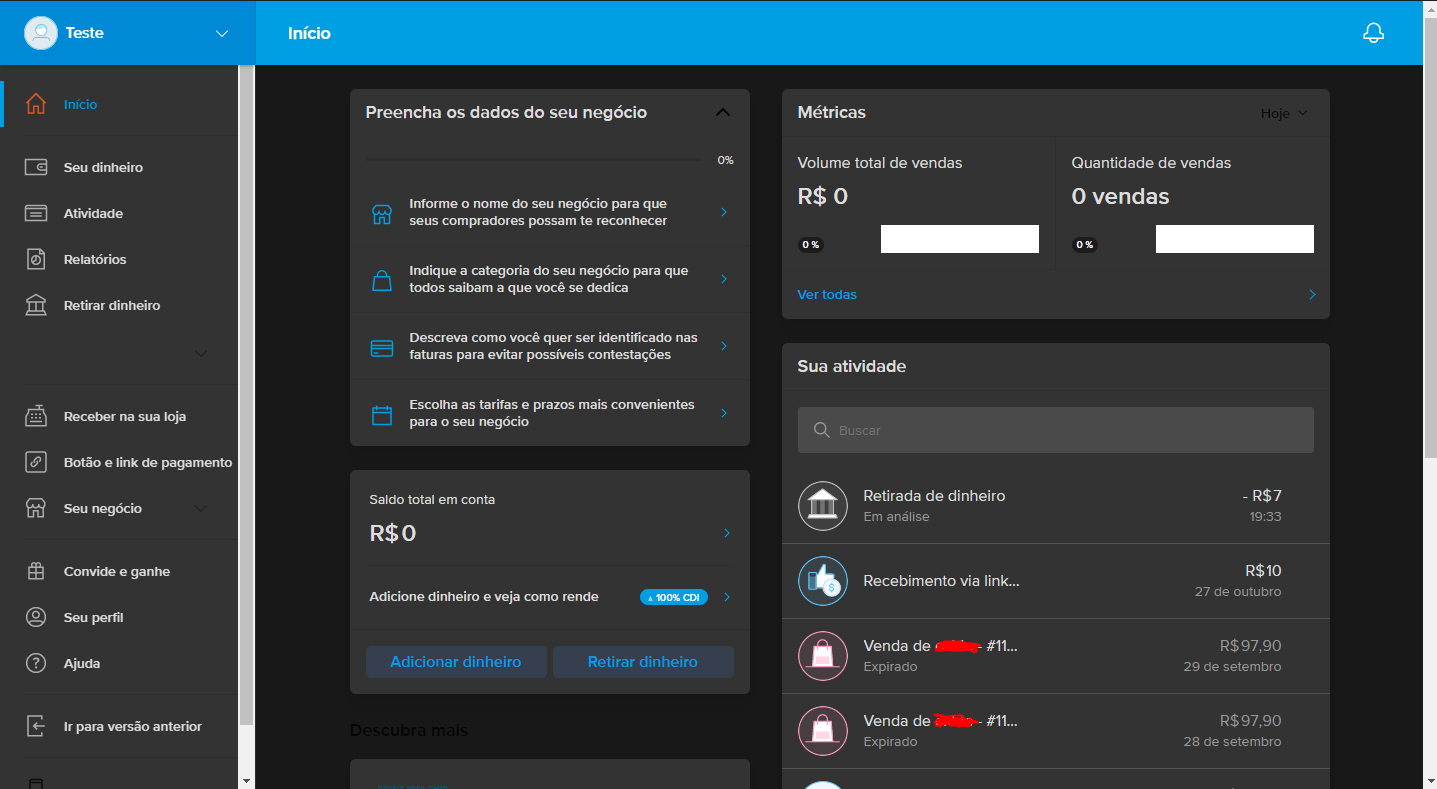This screenshot has height=789, width=1437.
Task: Click the Ajuda question mark icon
Action: point(36,663)
